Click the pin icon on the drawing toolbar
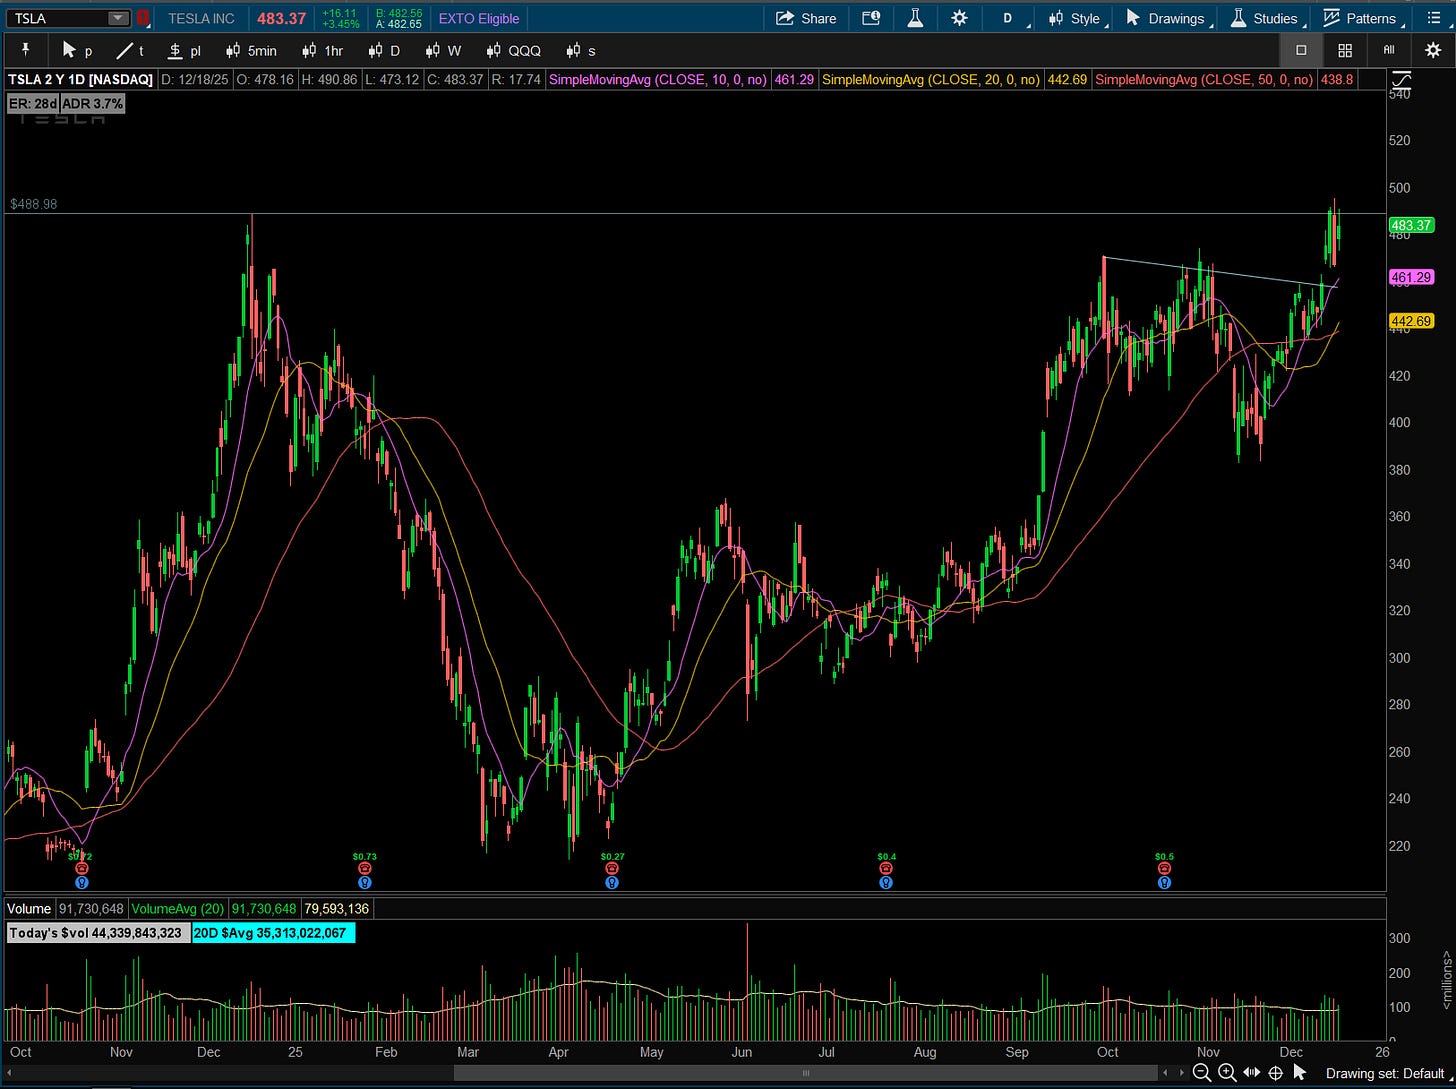1456x1089 pixels. 25,50
